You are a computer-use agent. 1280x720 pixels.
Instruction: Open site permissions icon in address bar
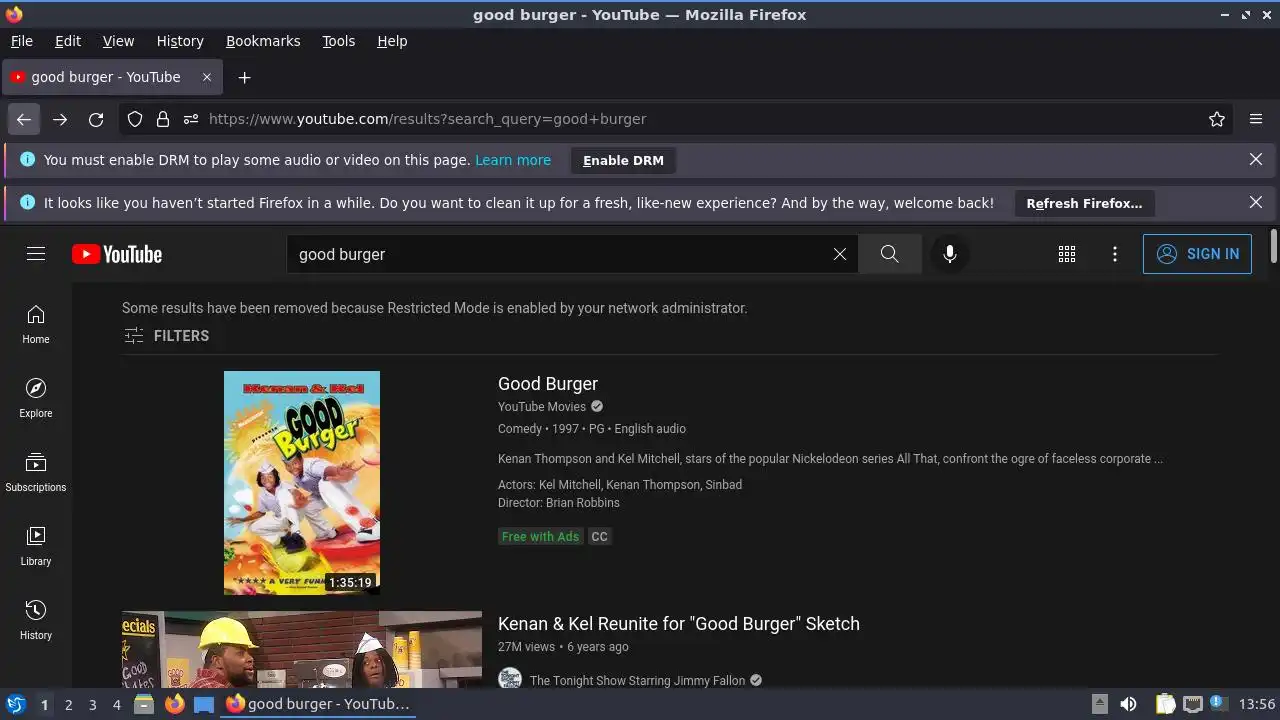[x=191, y=119]
